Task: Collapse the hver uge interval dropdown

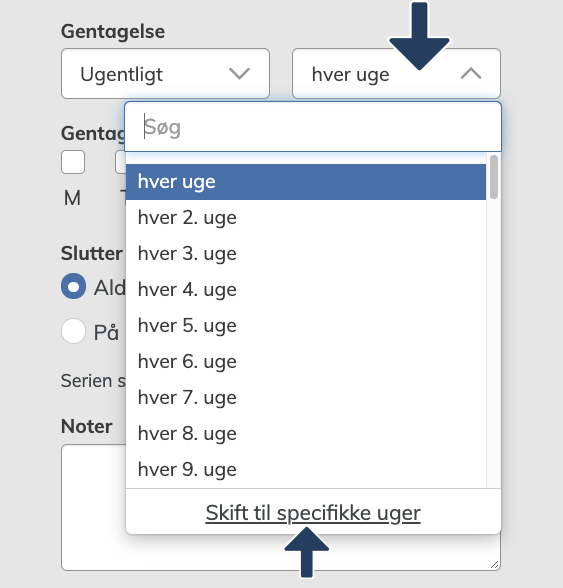Action: [x=396, y=74]
